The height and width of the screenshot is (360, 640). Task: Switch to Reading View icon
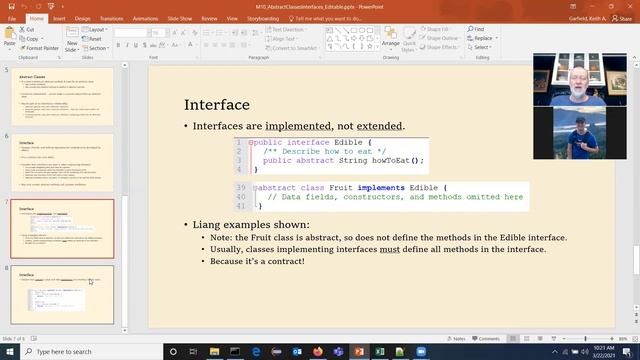point(540,339)
